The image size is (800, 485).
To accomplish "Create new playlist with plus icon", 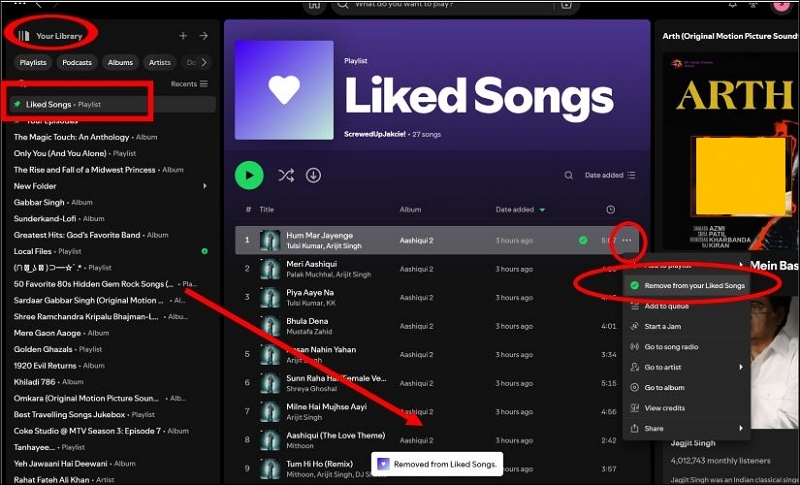I will pos(183,36).
